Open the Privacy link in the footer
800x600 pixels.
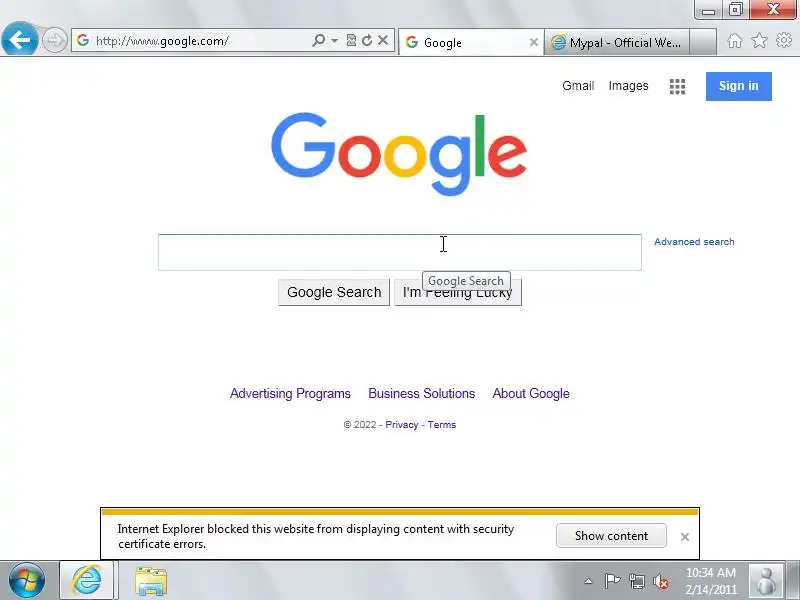pos(402,424)
